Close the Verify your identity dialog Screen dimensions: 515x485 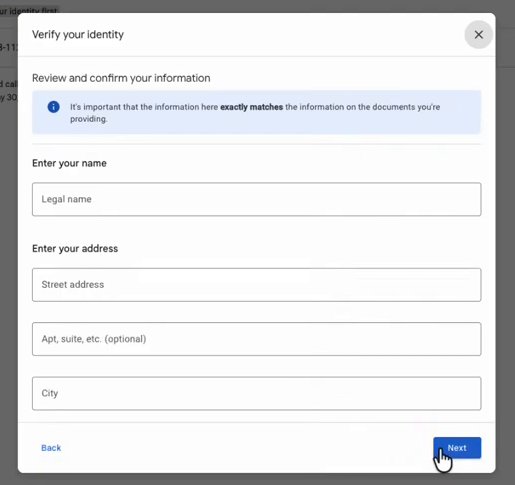click(x=478, y=35)
